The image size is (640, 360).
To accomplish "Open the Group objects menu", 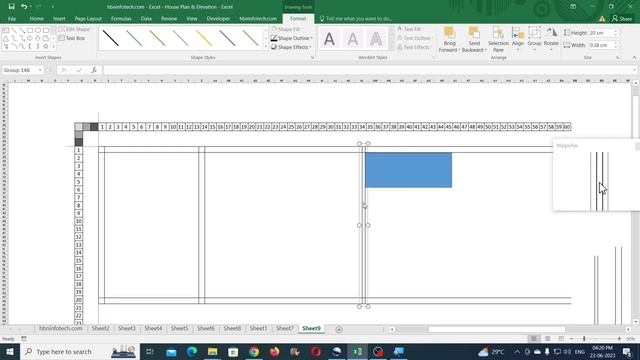I will (534, 39).
